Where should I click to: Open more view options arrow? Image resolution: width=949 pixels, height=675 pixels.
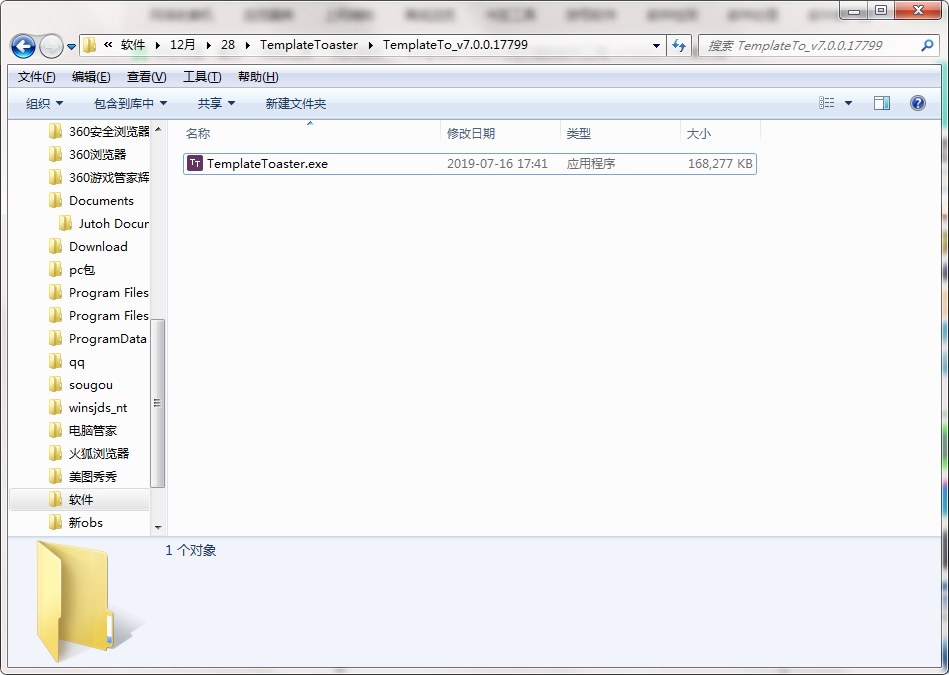[x=849, y=104]
